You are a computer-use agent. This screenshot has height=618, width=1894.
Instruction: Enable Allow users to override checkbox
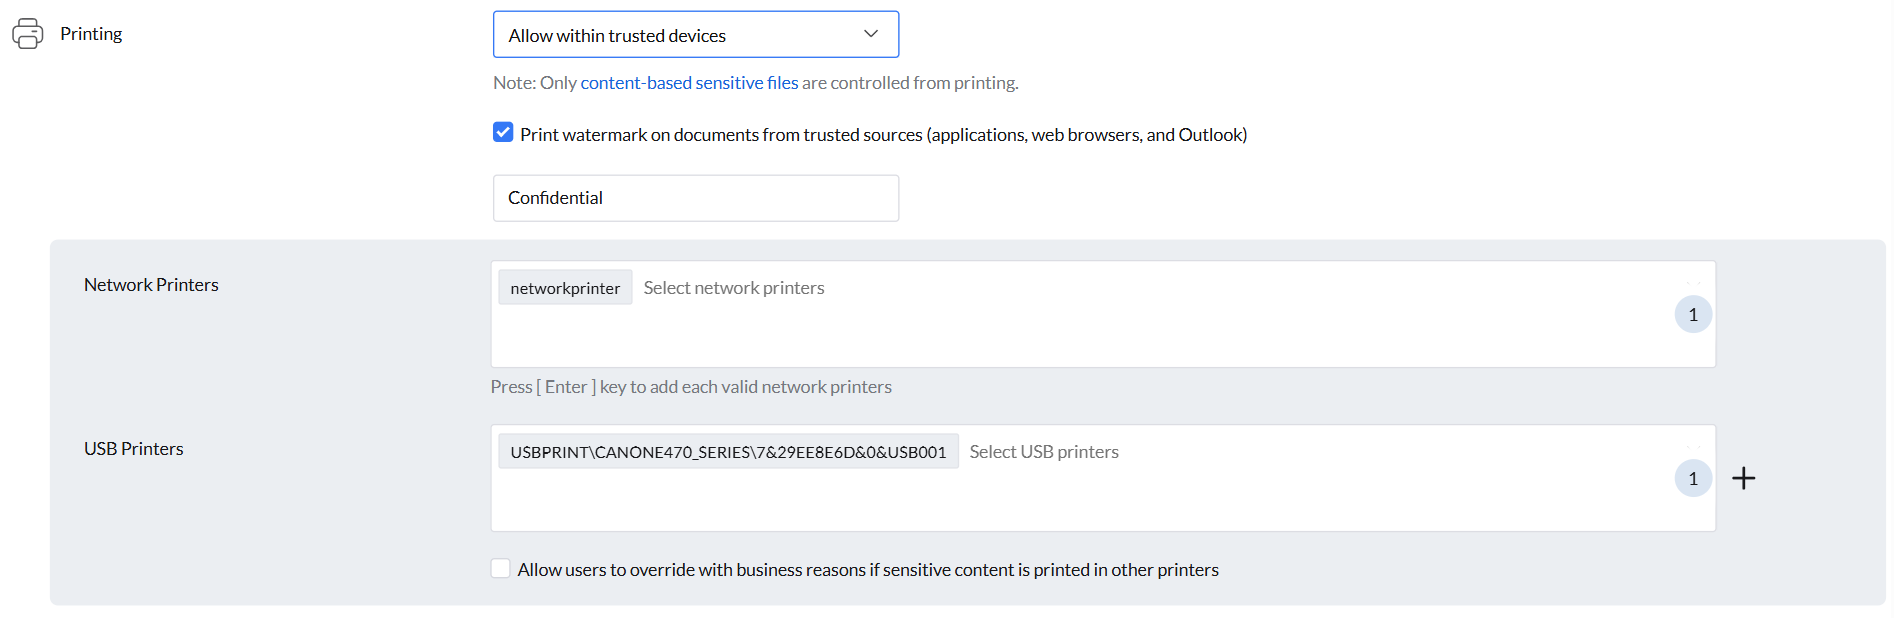pyautogui.click(x=501, y=569)
